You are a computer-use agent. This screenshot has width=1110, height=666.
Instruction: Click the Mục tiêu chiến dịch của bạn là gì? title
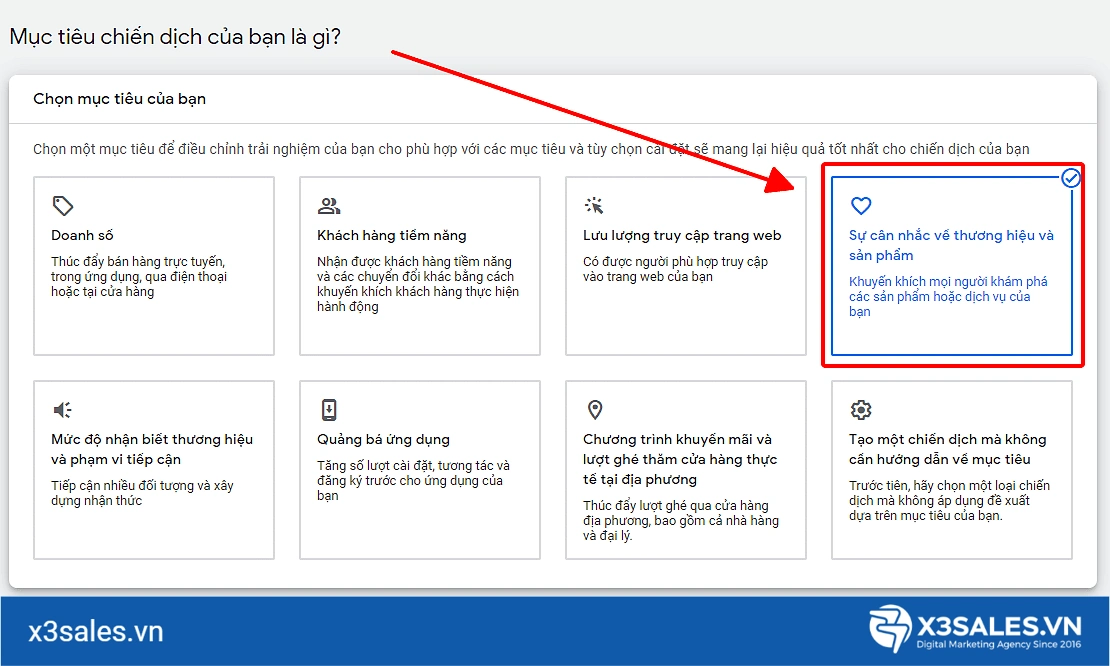175,37
